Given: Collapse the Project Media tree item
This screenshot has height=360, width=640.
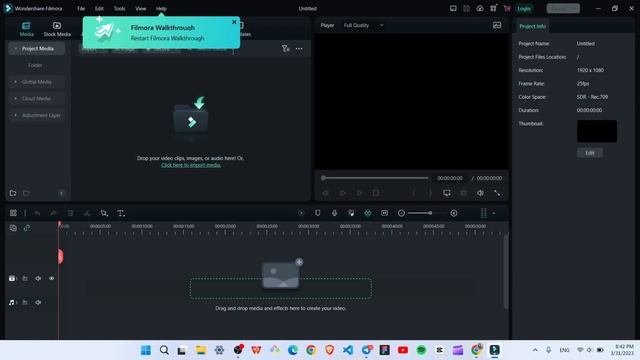Looking at the screenshot, I should [16, 49].
